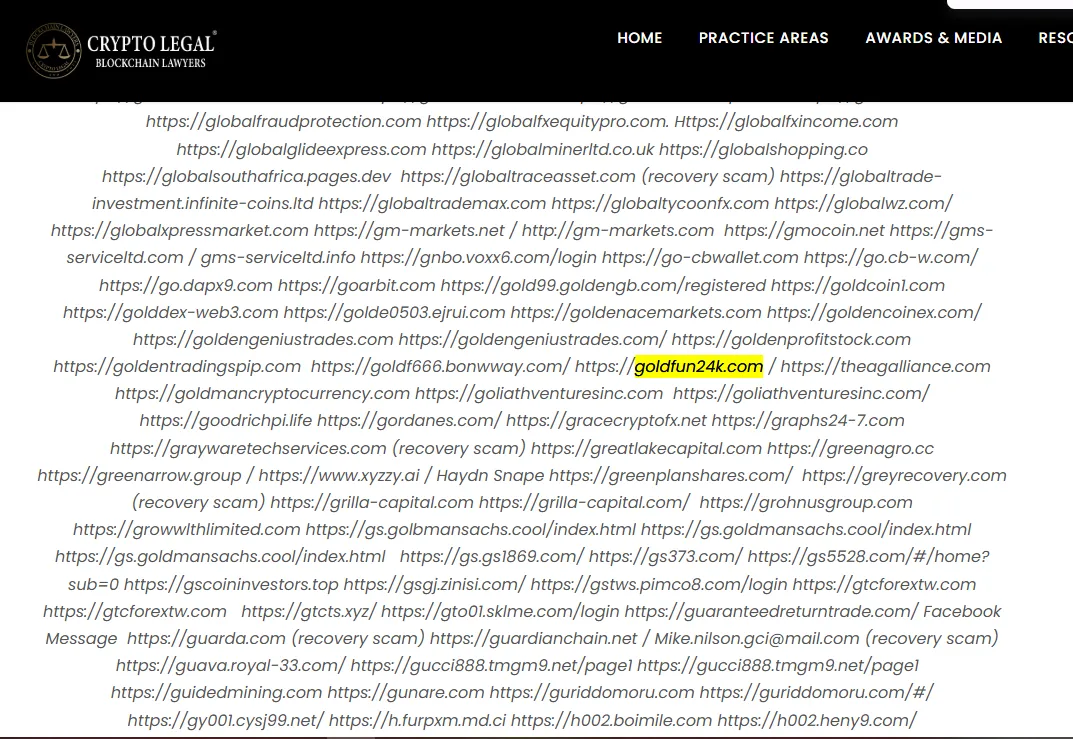This screenshot has height=739, width=1073.
Task: Select https://gs373.com/ text
Action: coord(665,556)
